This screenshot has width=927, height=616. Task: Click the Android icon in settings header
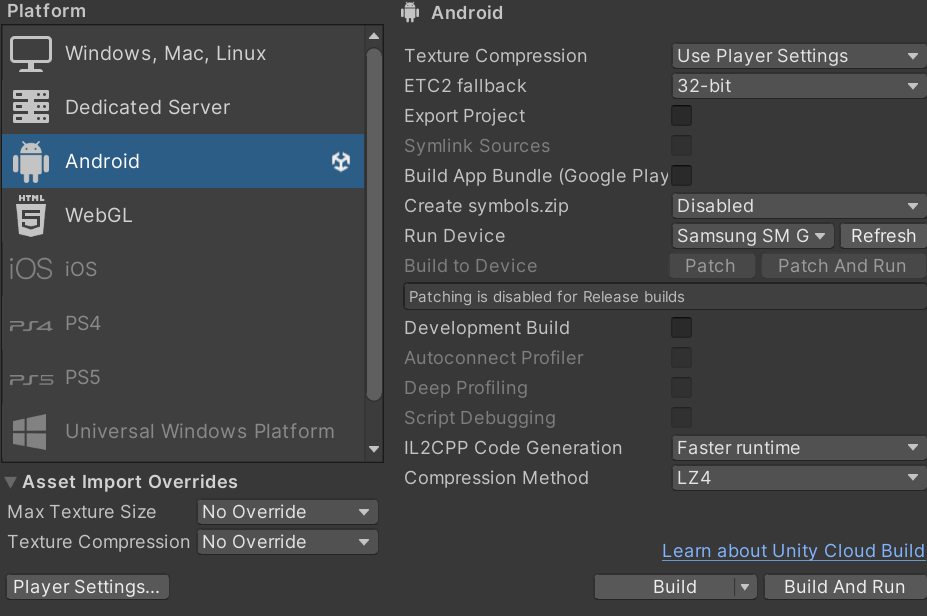(410, 12)
